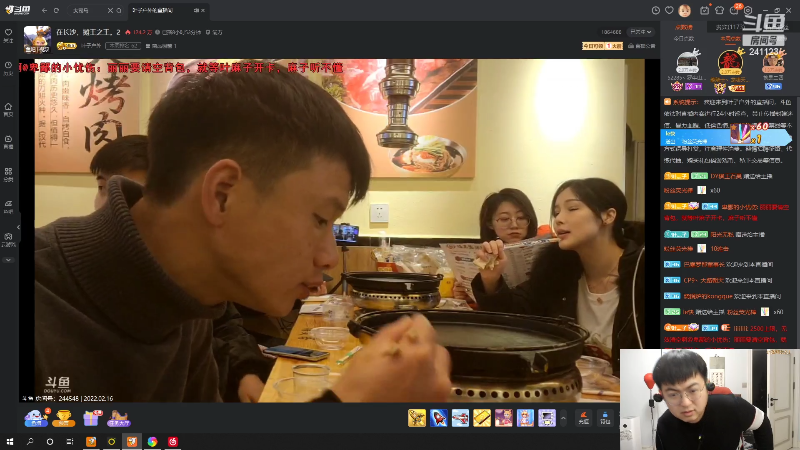Viewport: 800px width, 450px height.
Task: Open the Windows Start menu
Action: (x=10, y=441)
